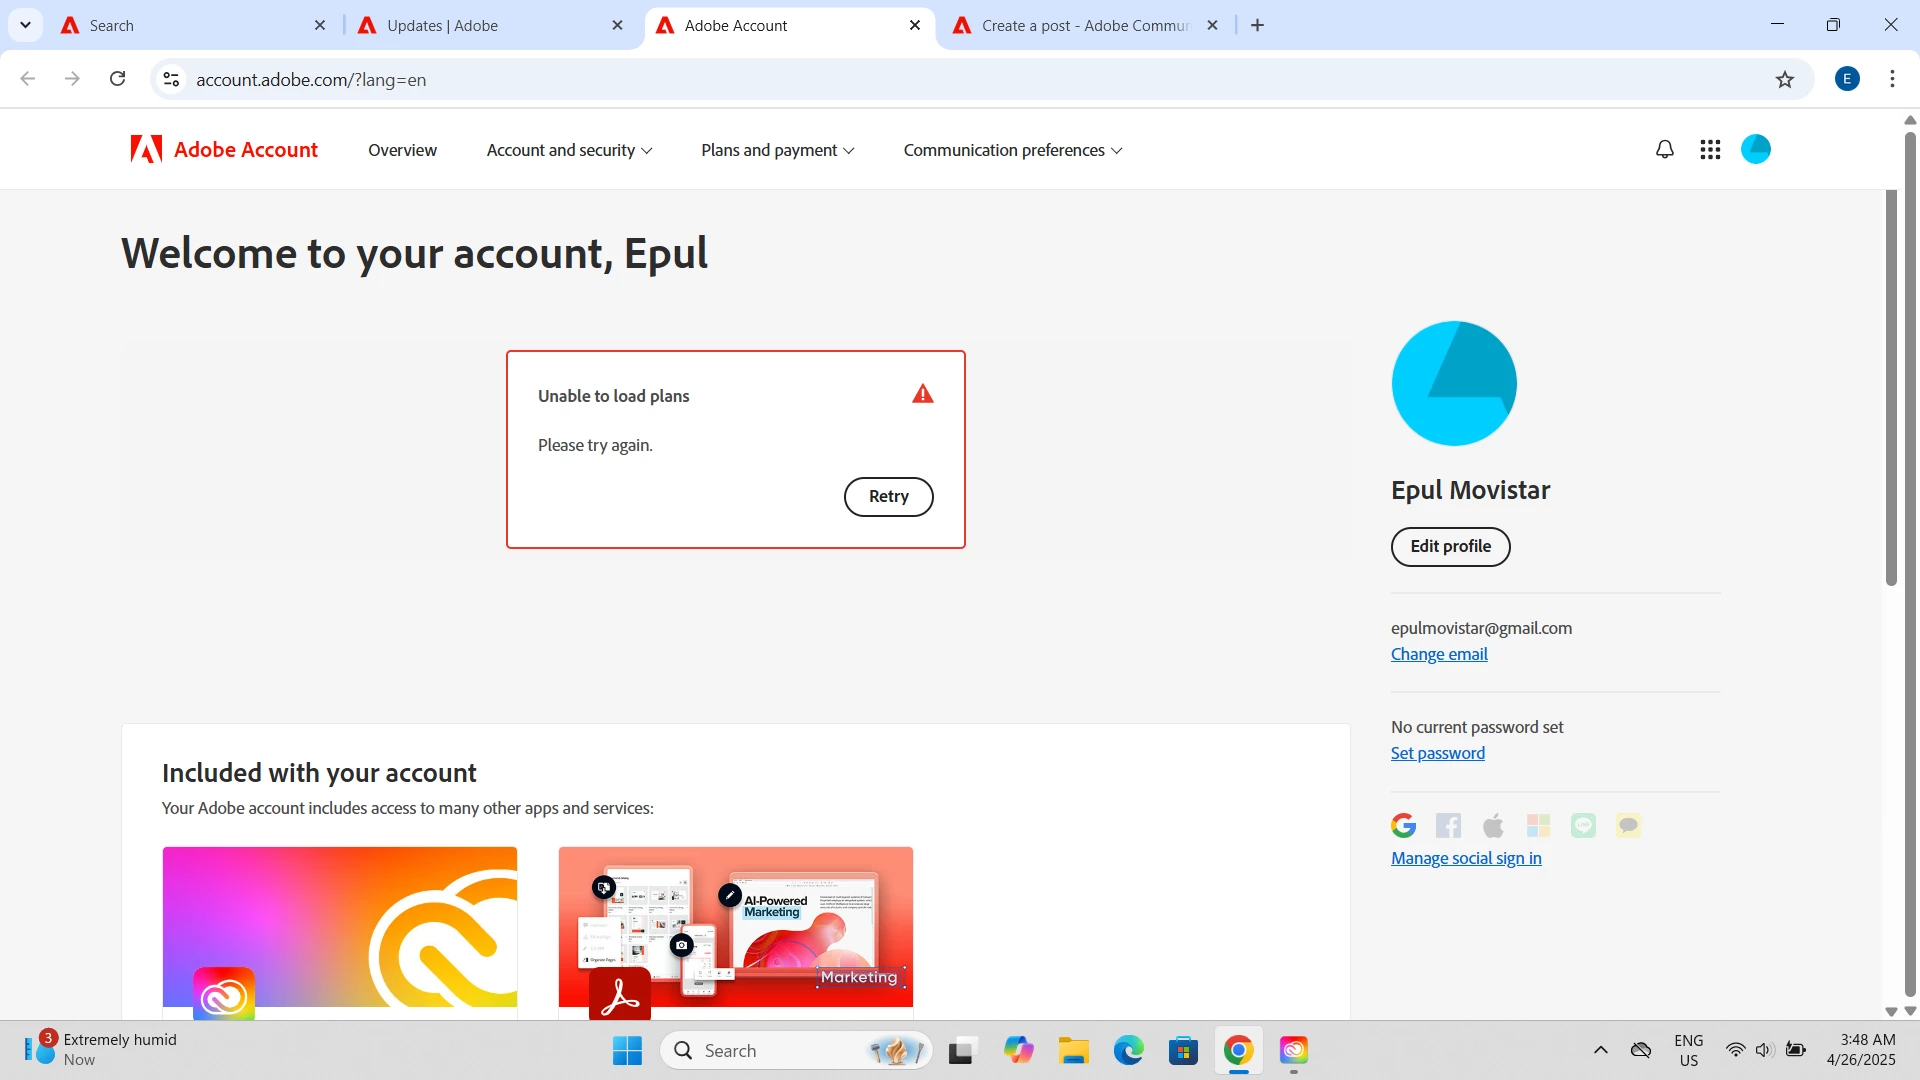
Task: Click the Google social sign-in icon
Action: [1403, 825]
